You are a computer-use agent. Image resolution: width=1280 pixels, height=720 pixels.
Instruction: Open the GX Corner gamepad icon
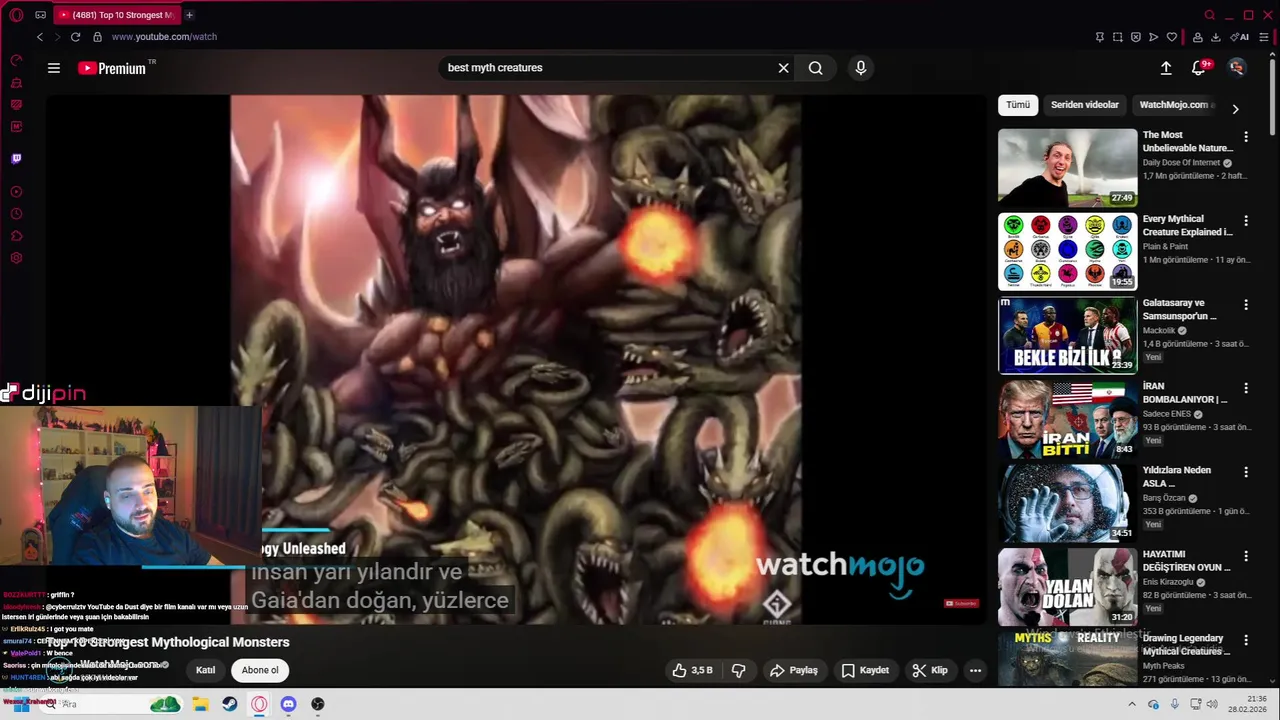(40, 15)
